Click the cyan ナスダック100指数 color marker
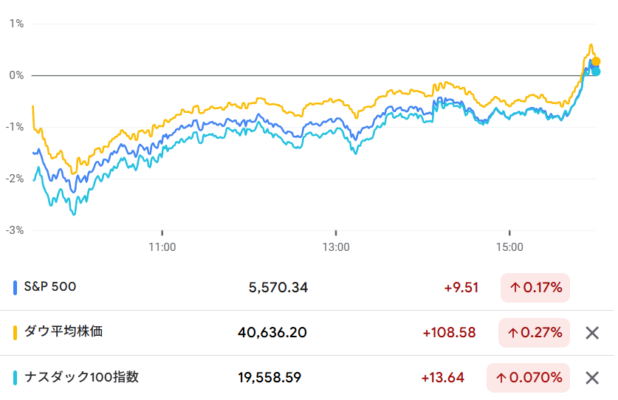The height and width of the screenshot is (400, 618). pos(15,378)
